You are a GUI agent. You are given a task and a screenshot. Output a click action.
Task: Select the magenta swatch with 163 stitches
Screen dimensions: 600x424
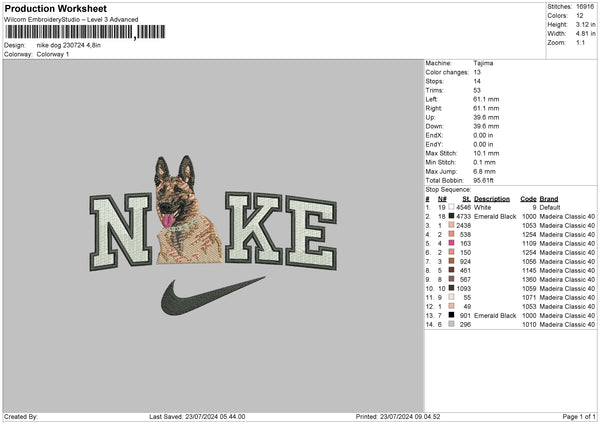451,243
